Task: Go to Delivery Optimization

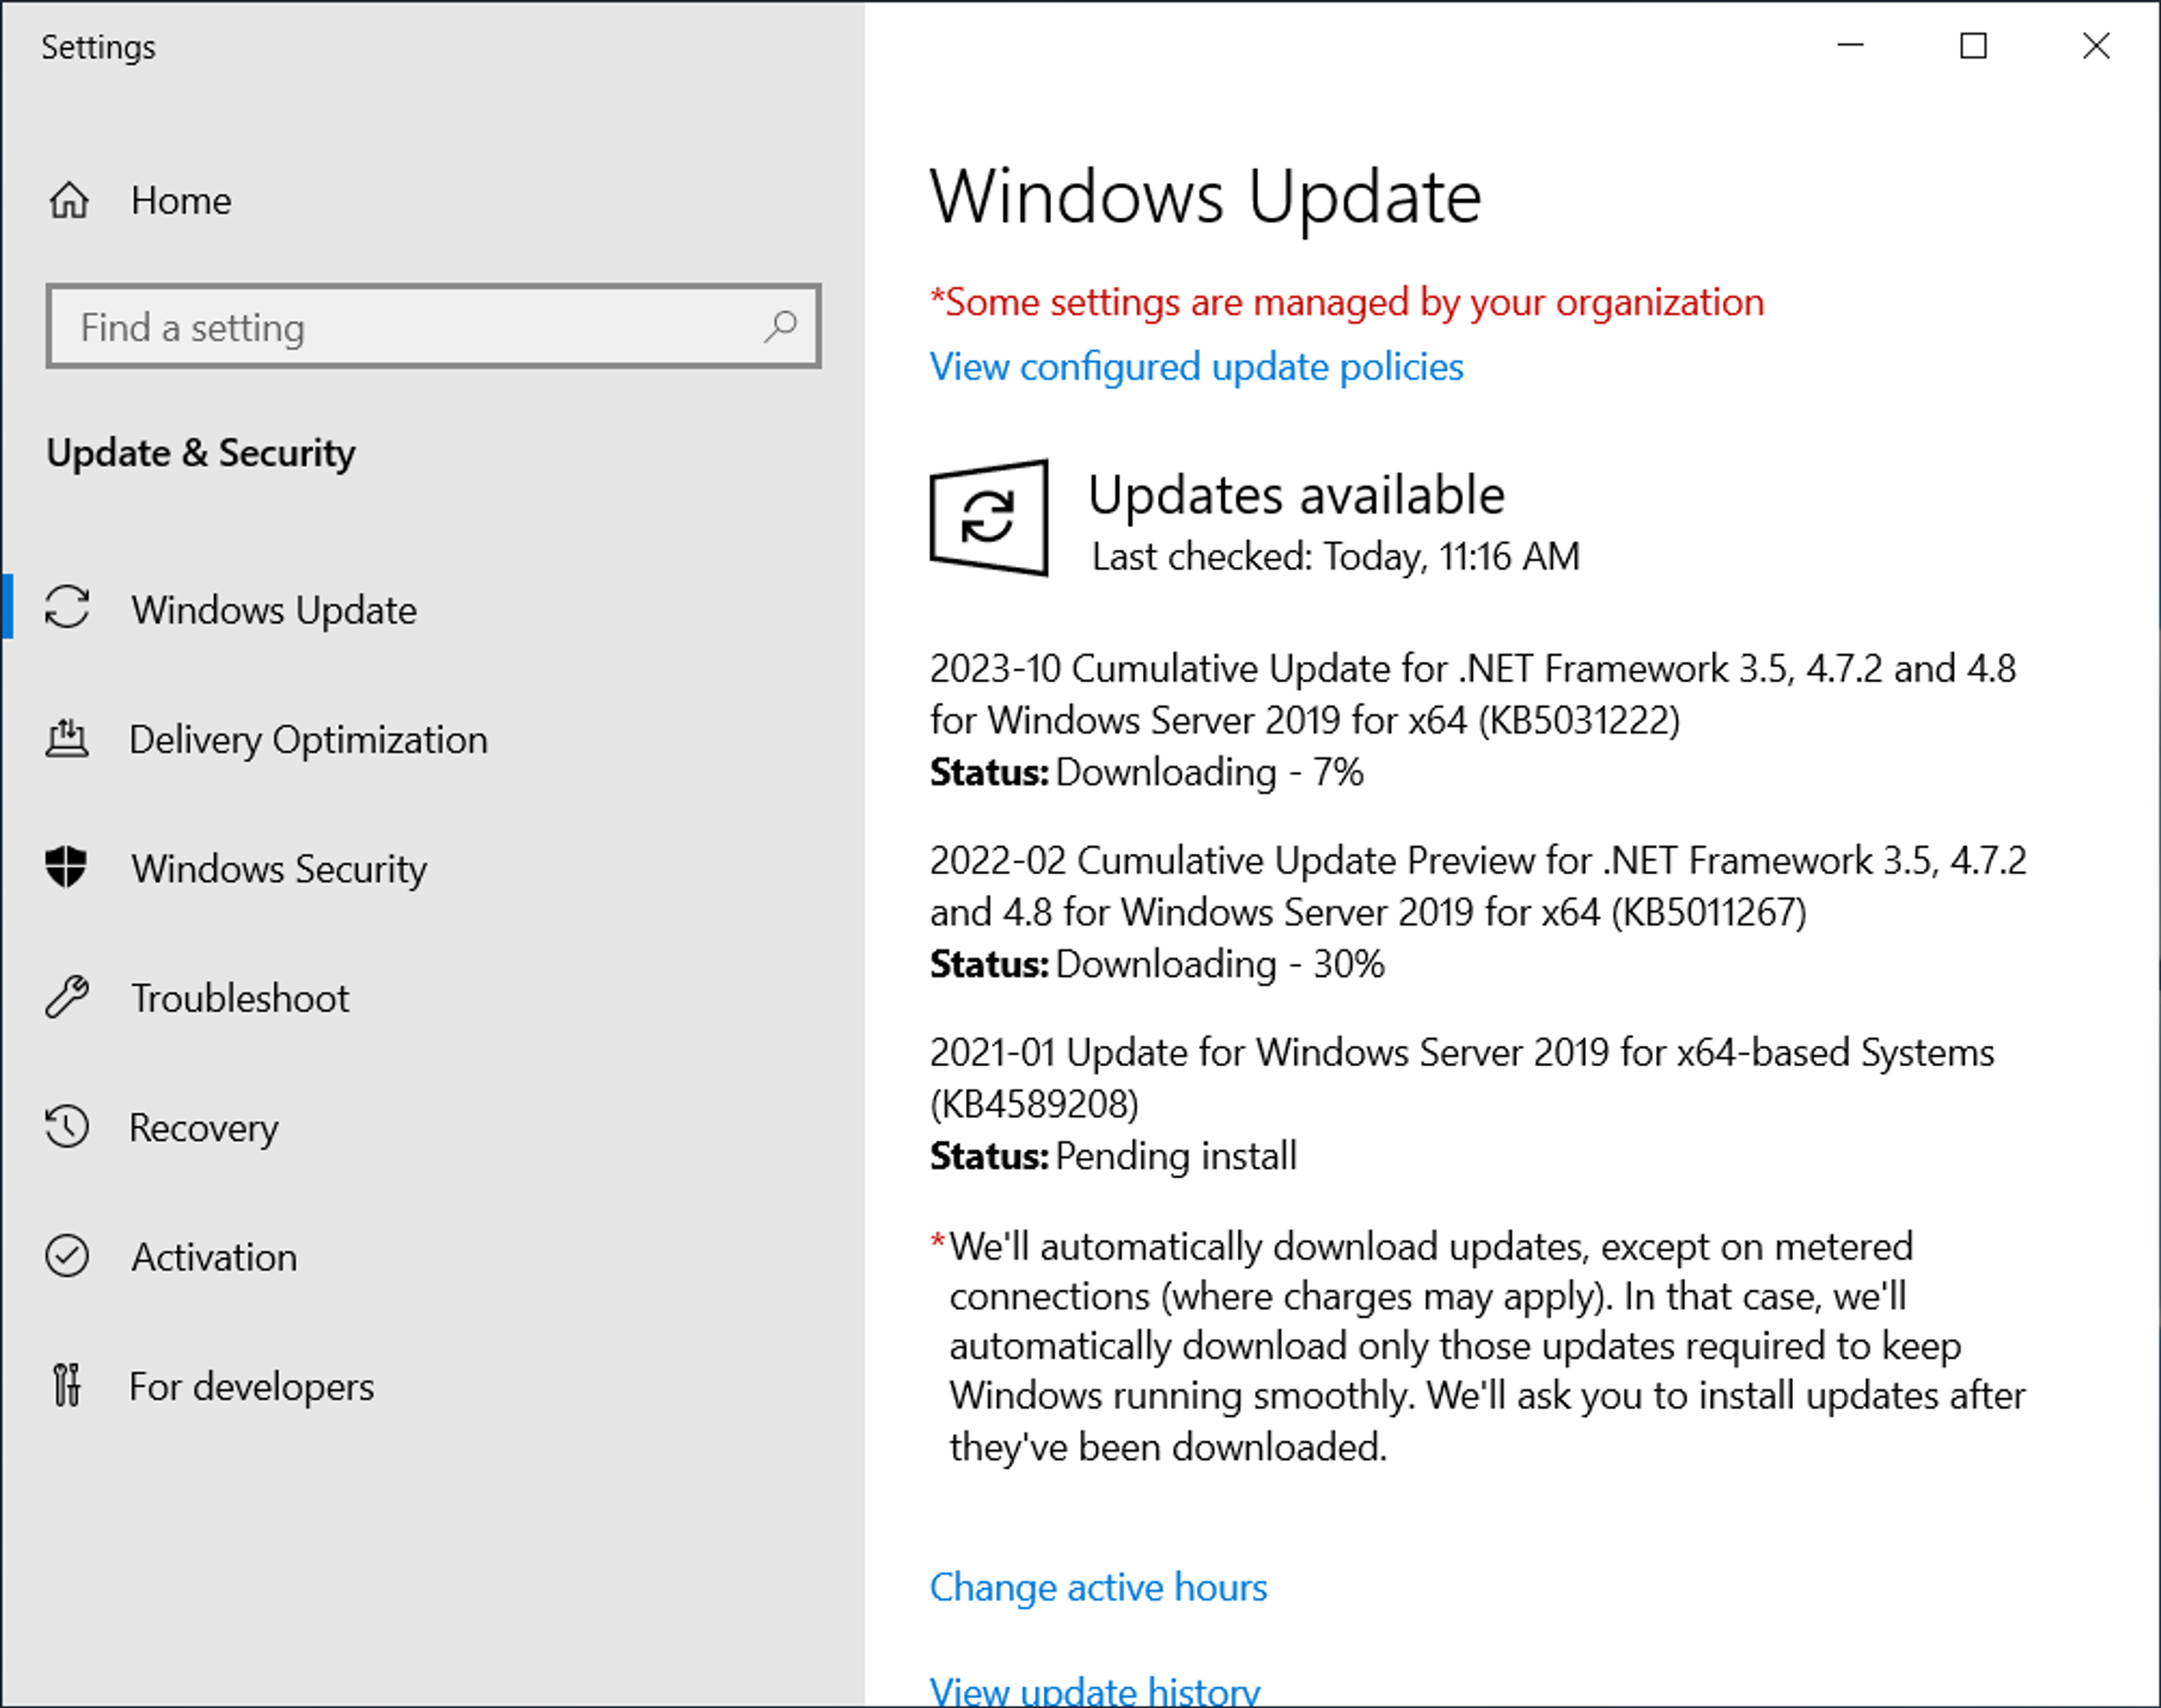Action: click(x=309, y=740)
